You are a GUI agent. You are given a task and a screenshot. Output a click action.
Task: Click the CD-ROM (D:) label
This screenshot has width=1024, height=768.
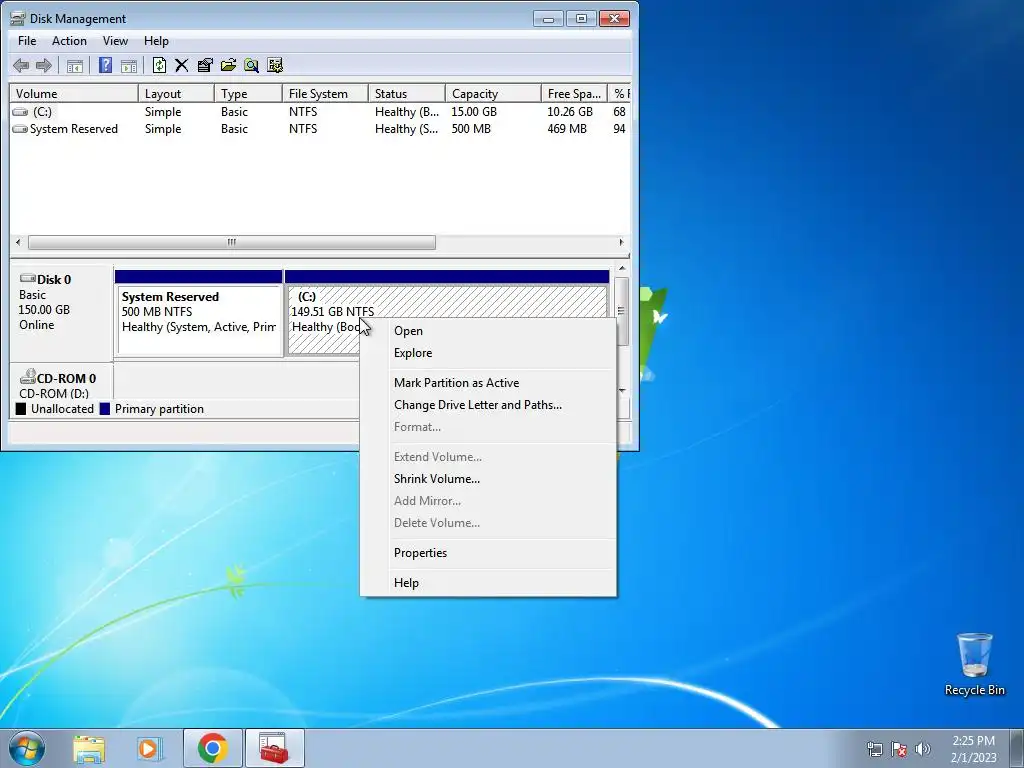pos(54,394)
